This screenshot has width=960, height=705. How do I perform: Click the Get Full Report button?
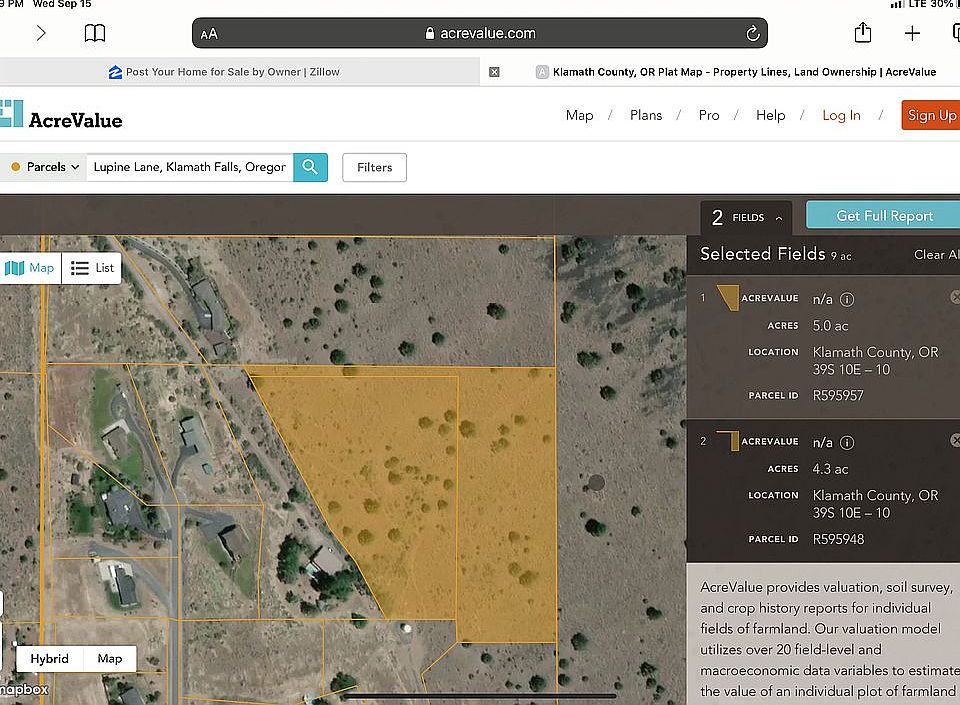pyautogui.click(x=883, y=215)
